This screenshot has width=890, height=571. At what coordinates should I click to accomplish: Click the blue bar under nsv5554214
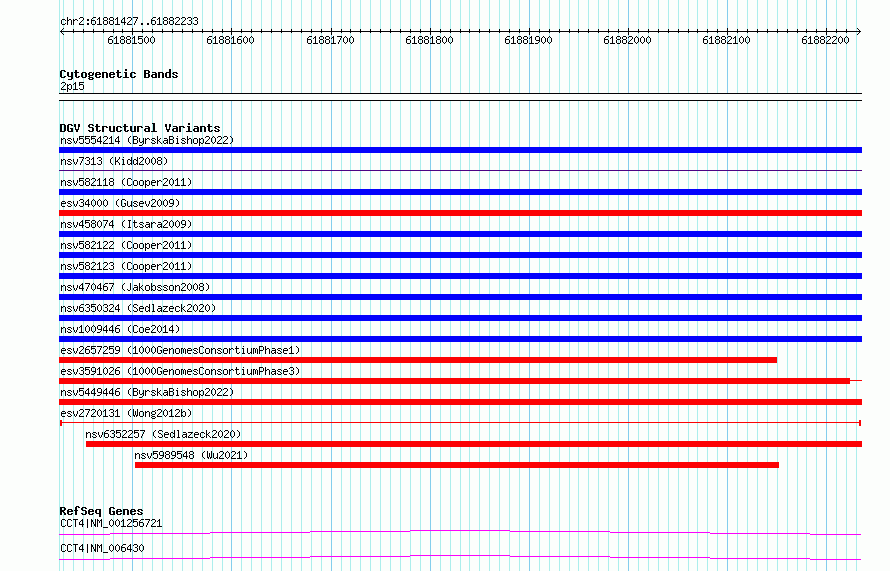[x=460, y=150]
